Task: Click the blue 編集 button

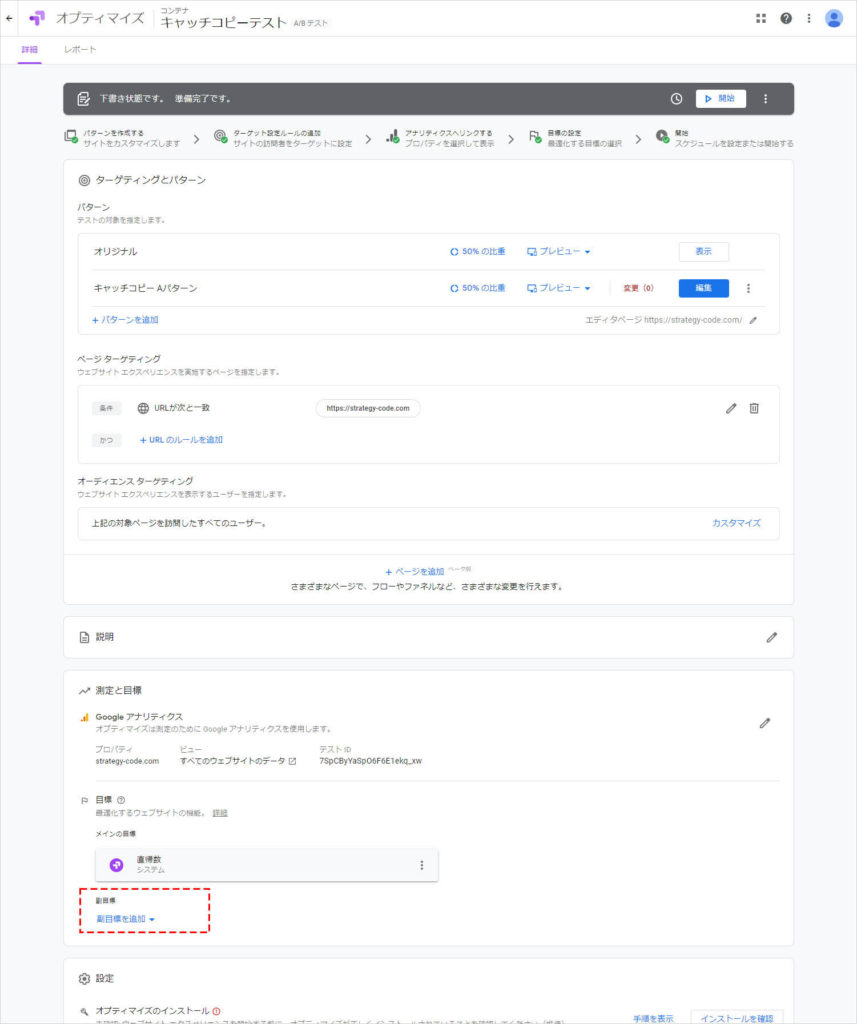Action: point(703,288)
